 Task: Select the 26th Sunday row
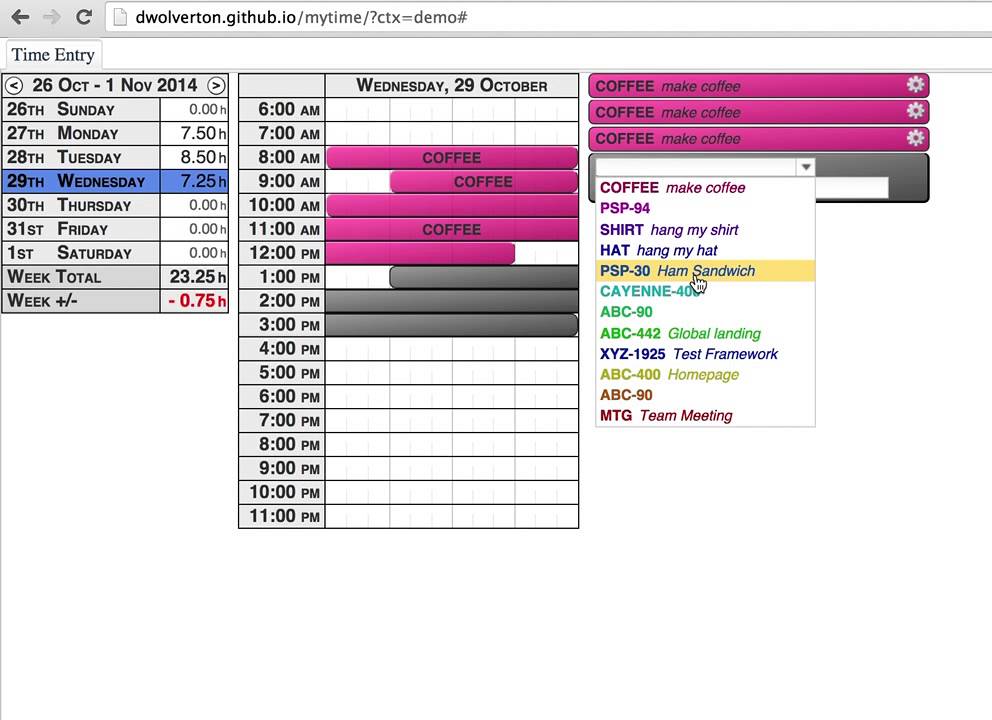(x=115, y=109)
